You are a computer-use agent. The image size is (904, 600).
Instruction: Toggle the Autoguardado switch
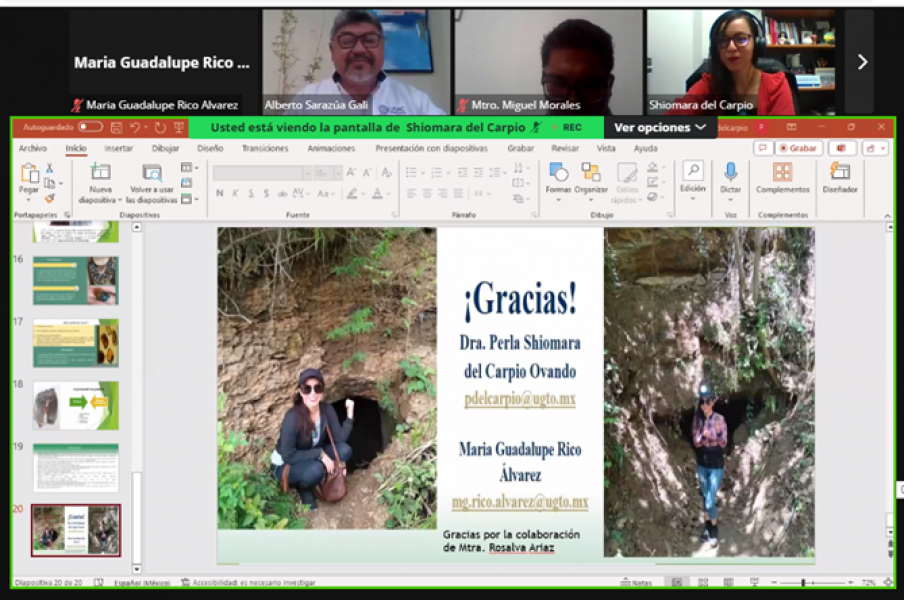point(90,128)
